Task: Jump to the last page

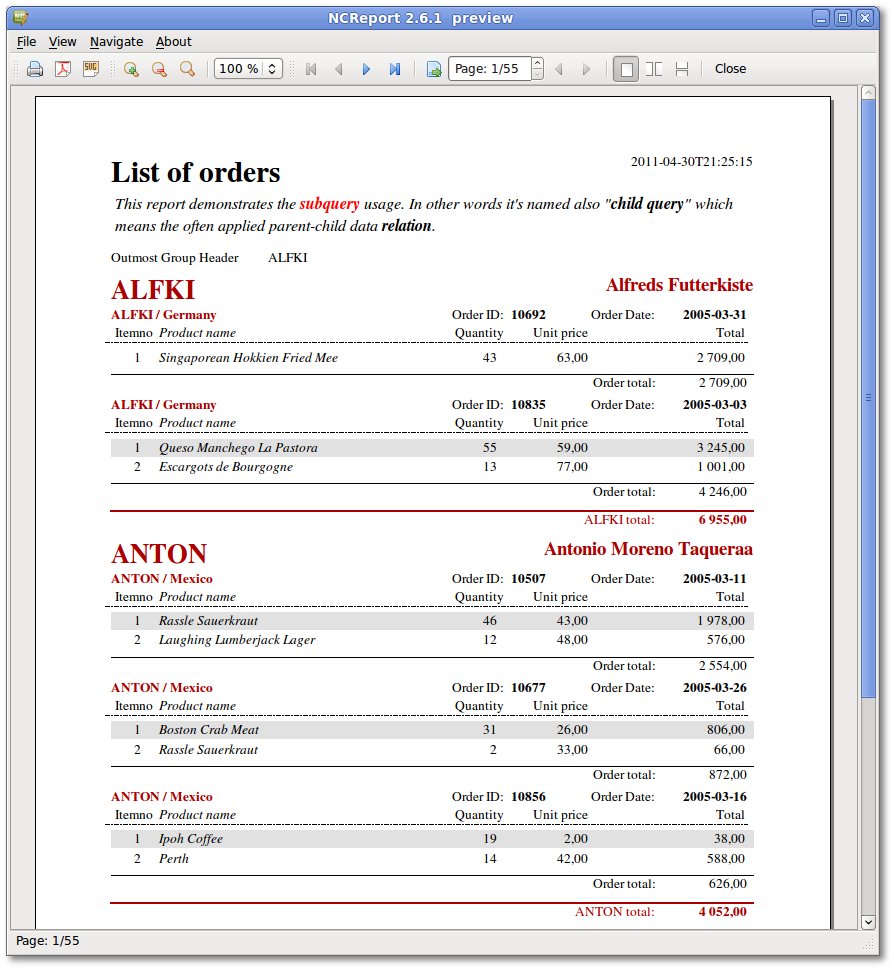Action: point(395,69)
